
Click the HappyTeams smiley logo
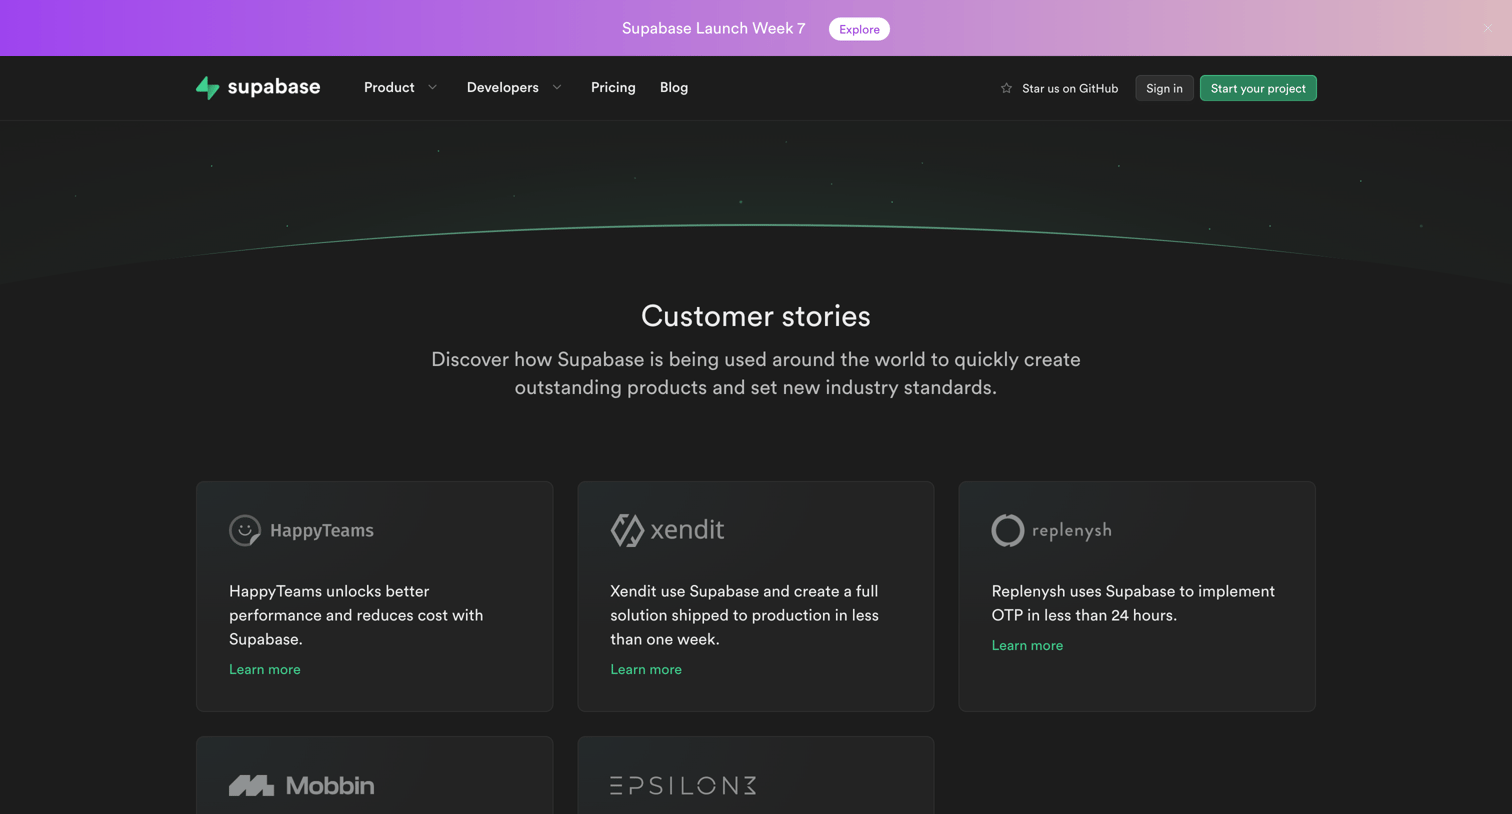(x=245, y=530)
